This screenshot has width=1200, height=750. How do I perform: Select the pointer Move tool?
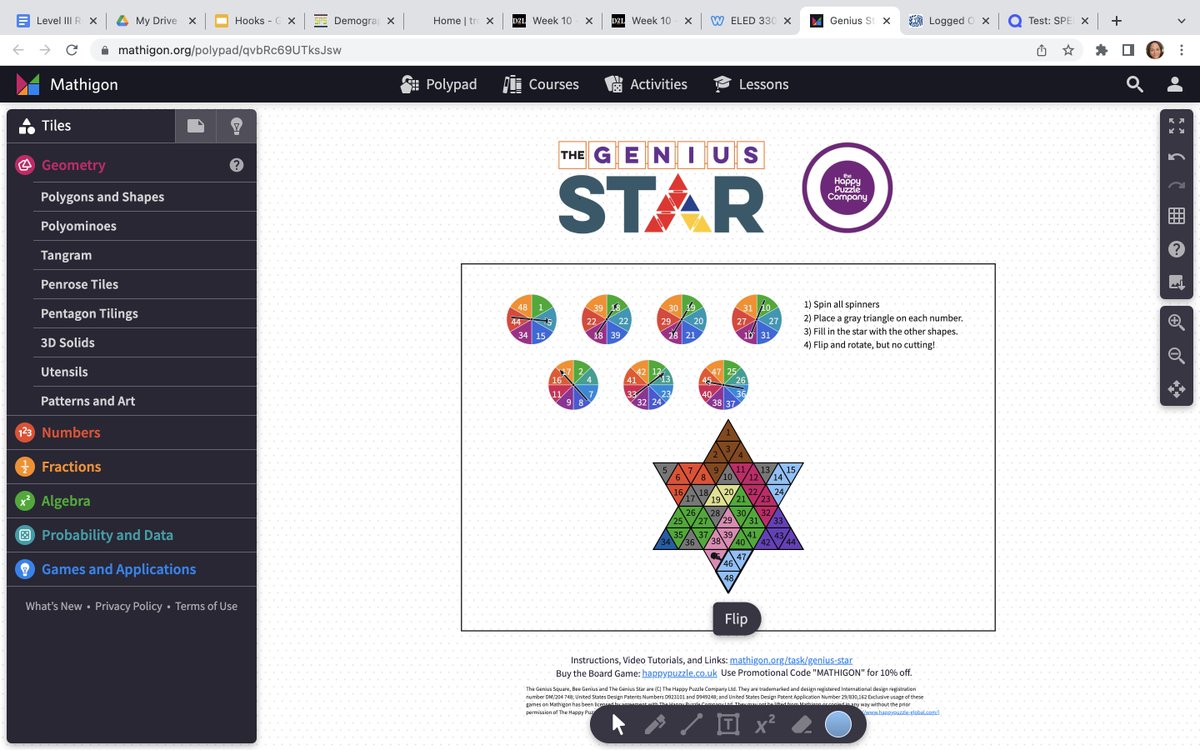pyautogui.click(x=619, y=724)
